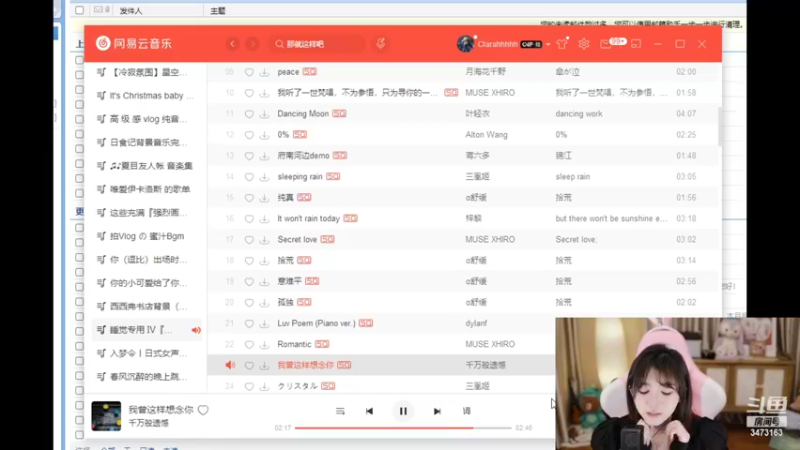Seek on the red playback progress bar
800x450 pixels.
(x=403, y=428)
